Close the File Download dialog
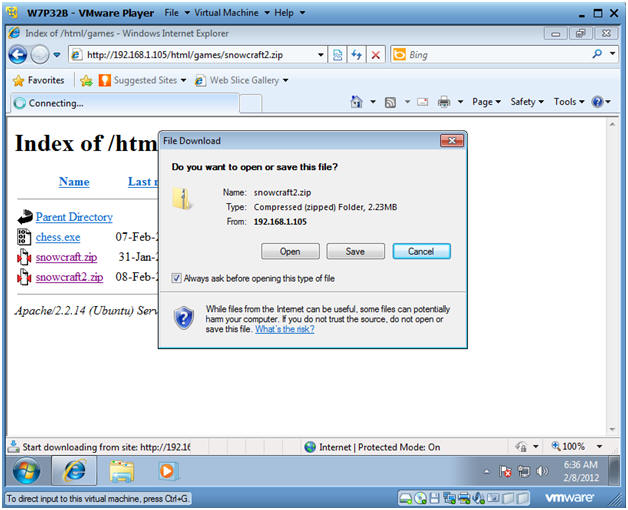 452,141
